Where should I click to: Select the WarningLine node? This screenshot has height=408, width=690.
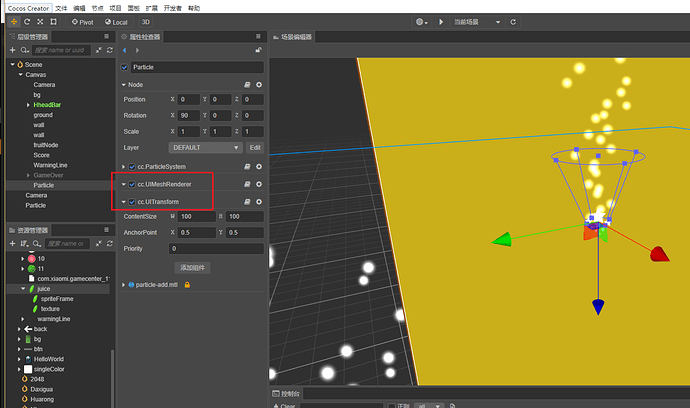[x=50, y=165]
